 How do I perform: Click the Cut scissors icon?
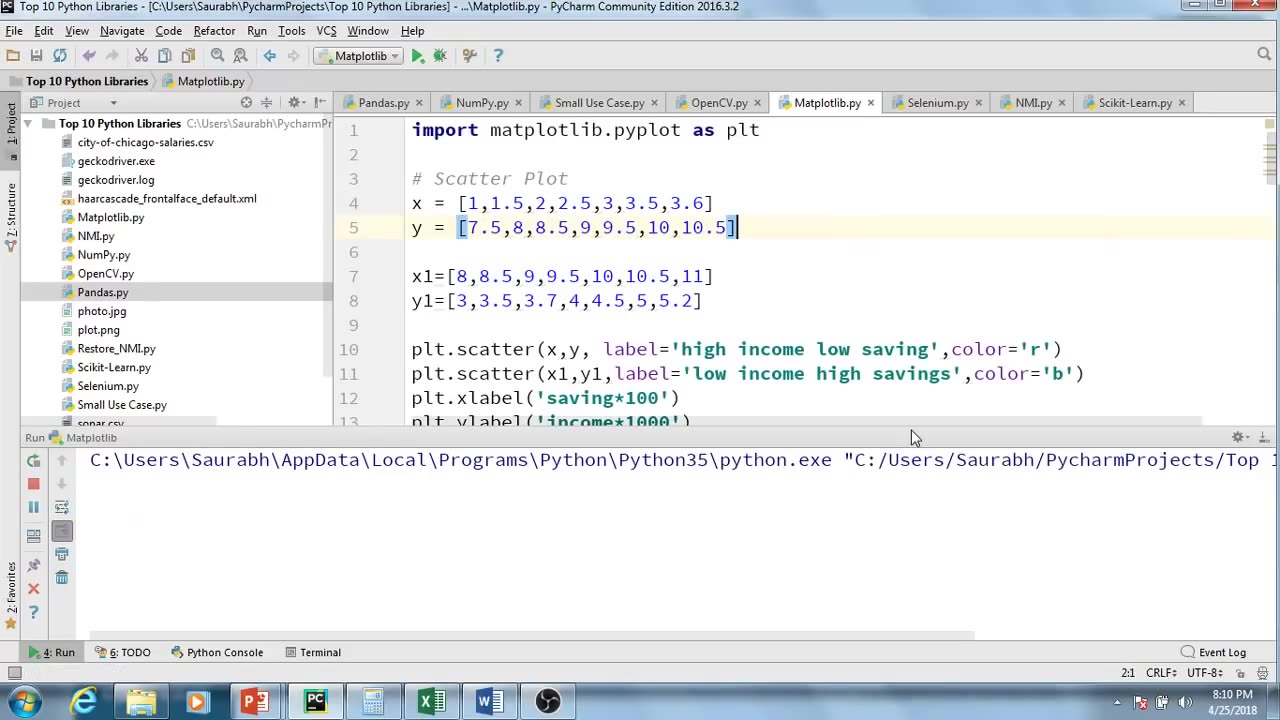tap(141, 56)
